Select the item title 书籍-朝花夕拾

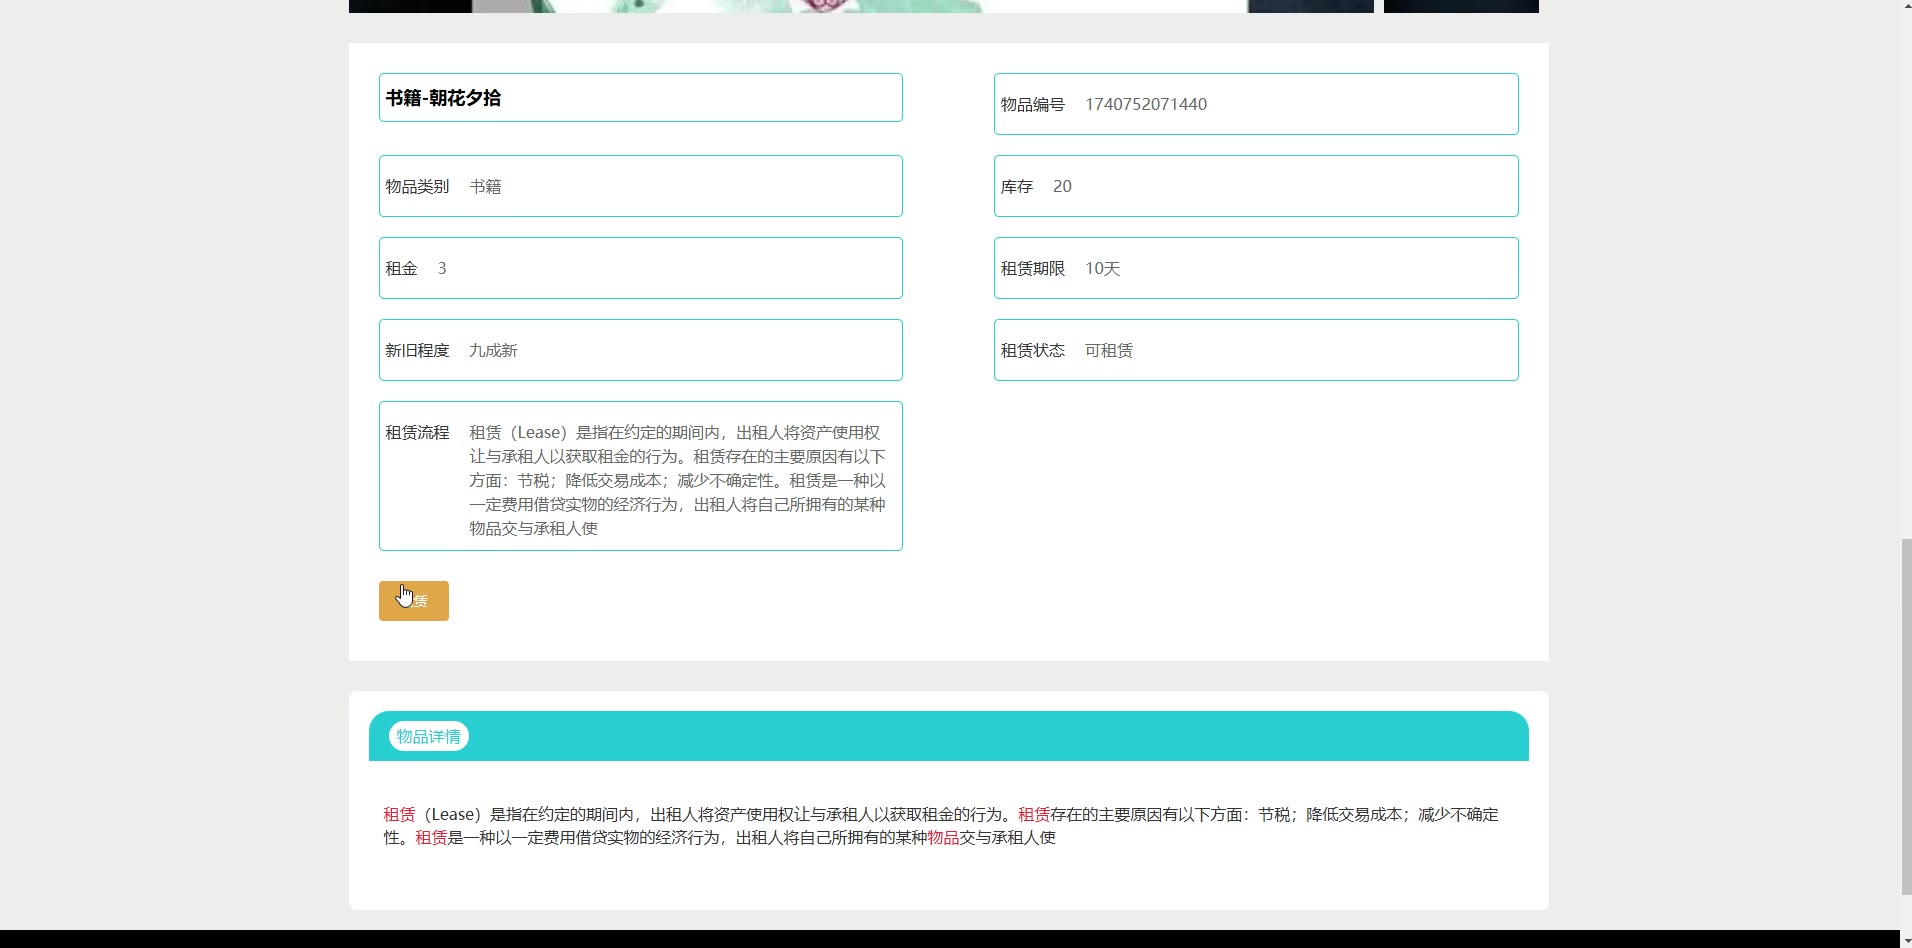coord(443,98)
